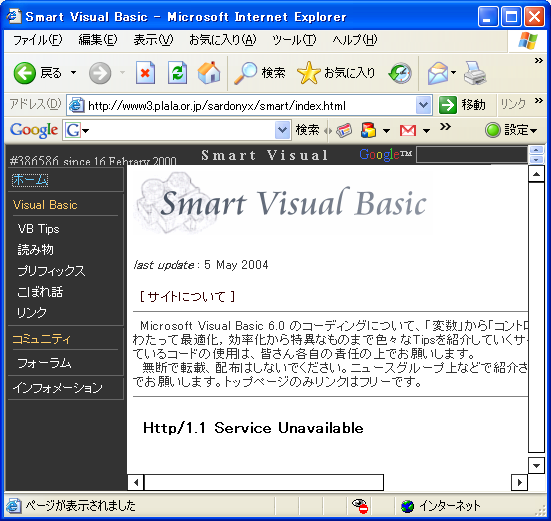Open the お気に入り(A) menu
This screenshot has height=521, width=551.
(223, 40)
